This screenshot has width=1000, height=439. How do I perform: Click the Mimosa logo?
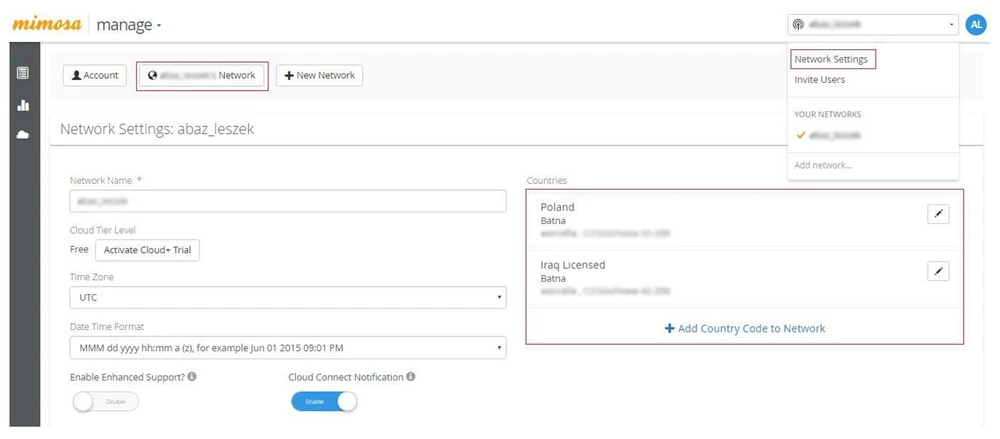(x=46, y=24)
